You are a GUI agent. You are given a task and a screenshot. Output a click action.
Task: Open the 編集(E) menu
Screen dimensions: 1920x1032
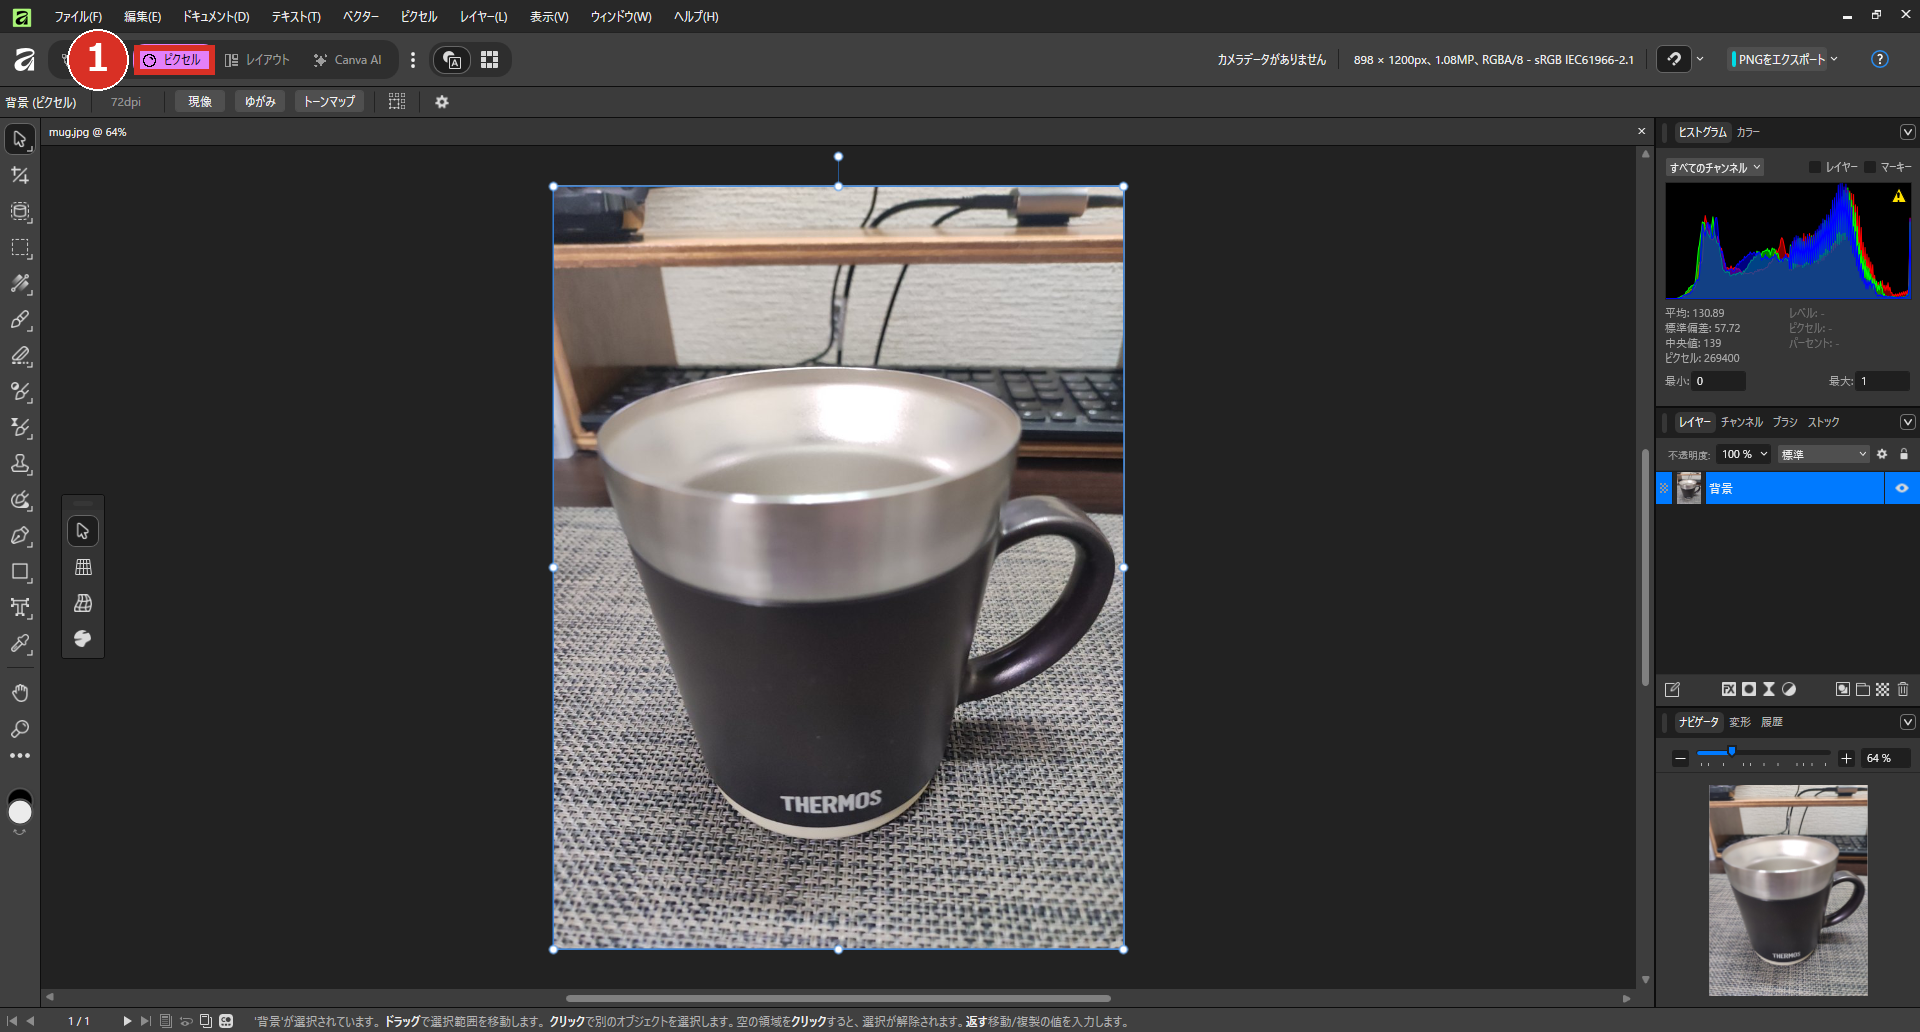tap(142, 16)
